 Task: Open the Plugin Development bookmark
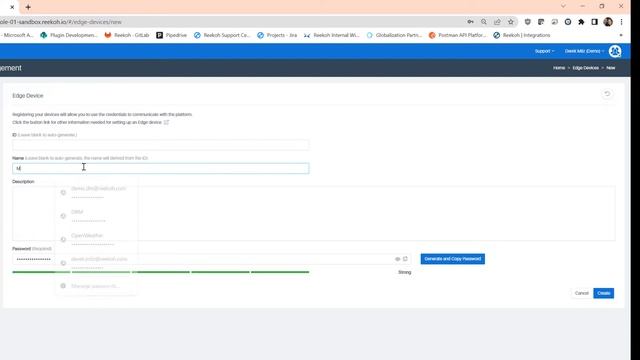[69, 36]
